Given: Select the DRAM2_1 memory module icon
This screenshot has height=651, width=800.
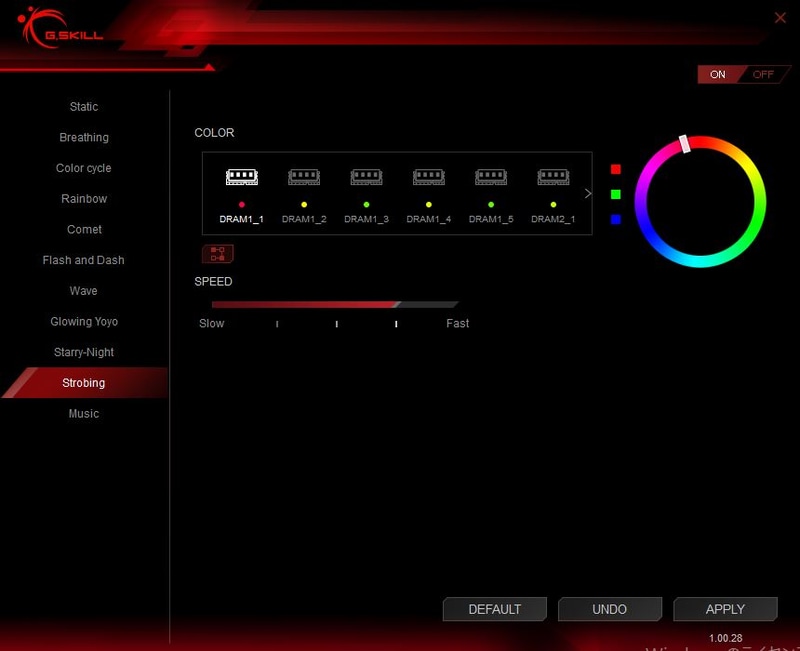Looking at the screenshot, I should point(553,177).
